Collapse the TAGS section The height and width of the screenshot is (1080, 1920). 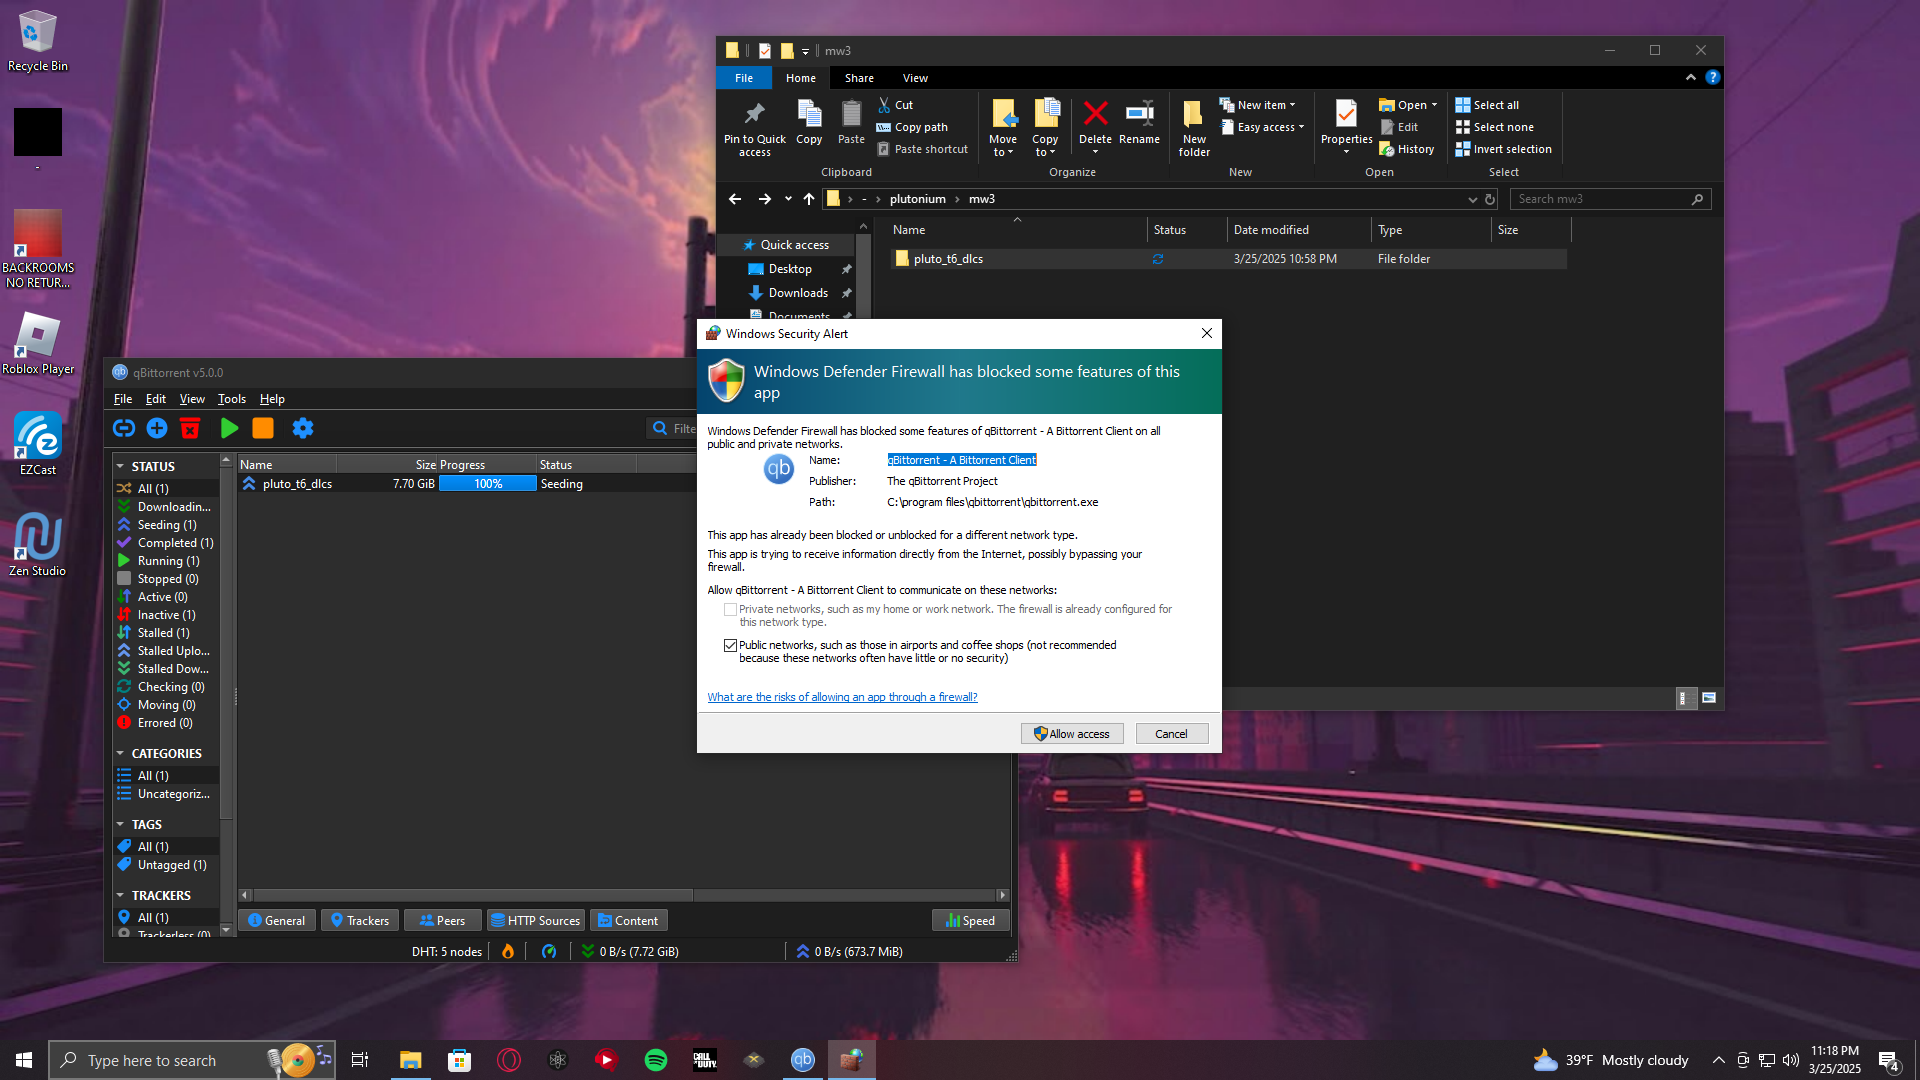click(120, 824)
